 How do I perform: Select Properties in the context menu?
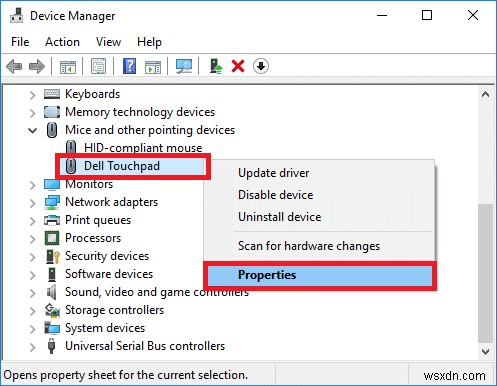(319, 275)
